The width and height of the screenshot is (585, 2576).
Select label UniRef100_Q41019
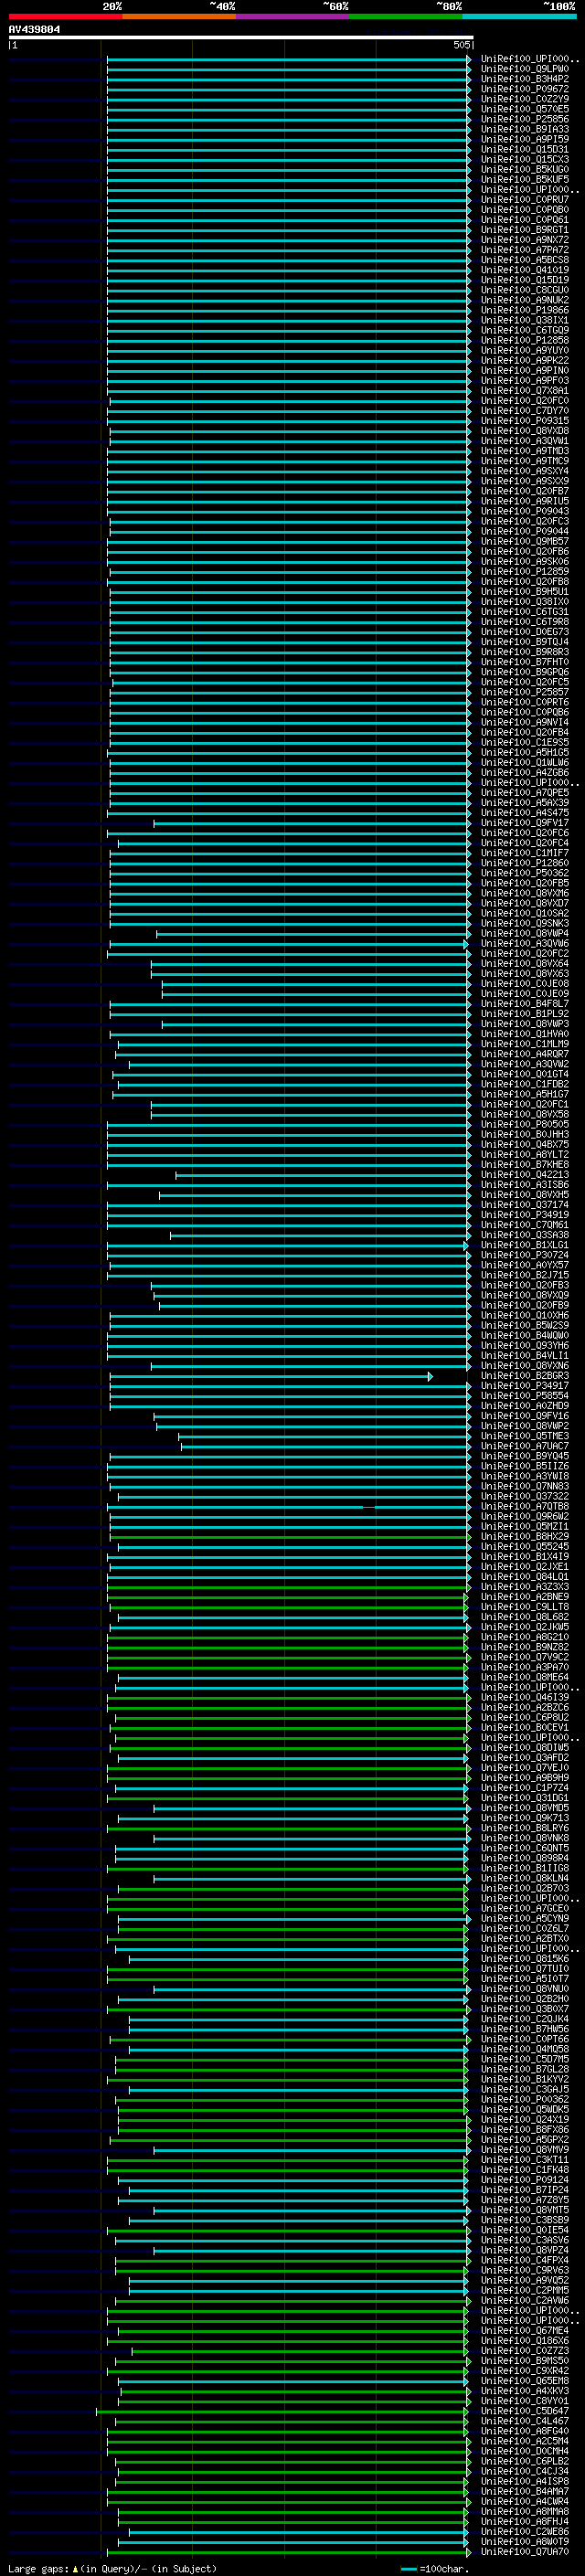point(525,270)
